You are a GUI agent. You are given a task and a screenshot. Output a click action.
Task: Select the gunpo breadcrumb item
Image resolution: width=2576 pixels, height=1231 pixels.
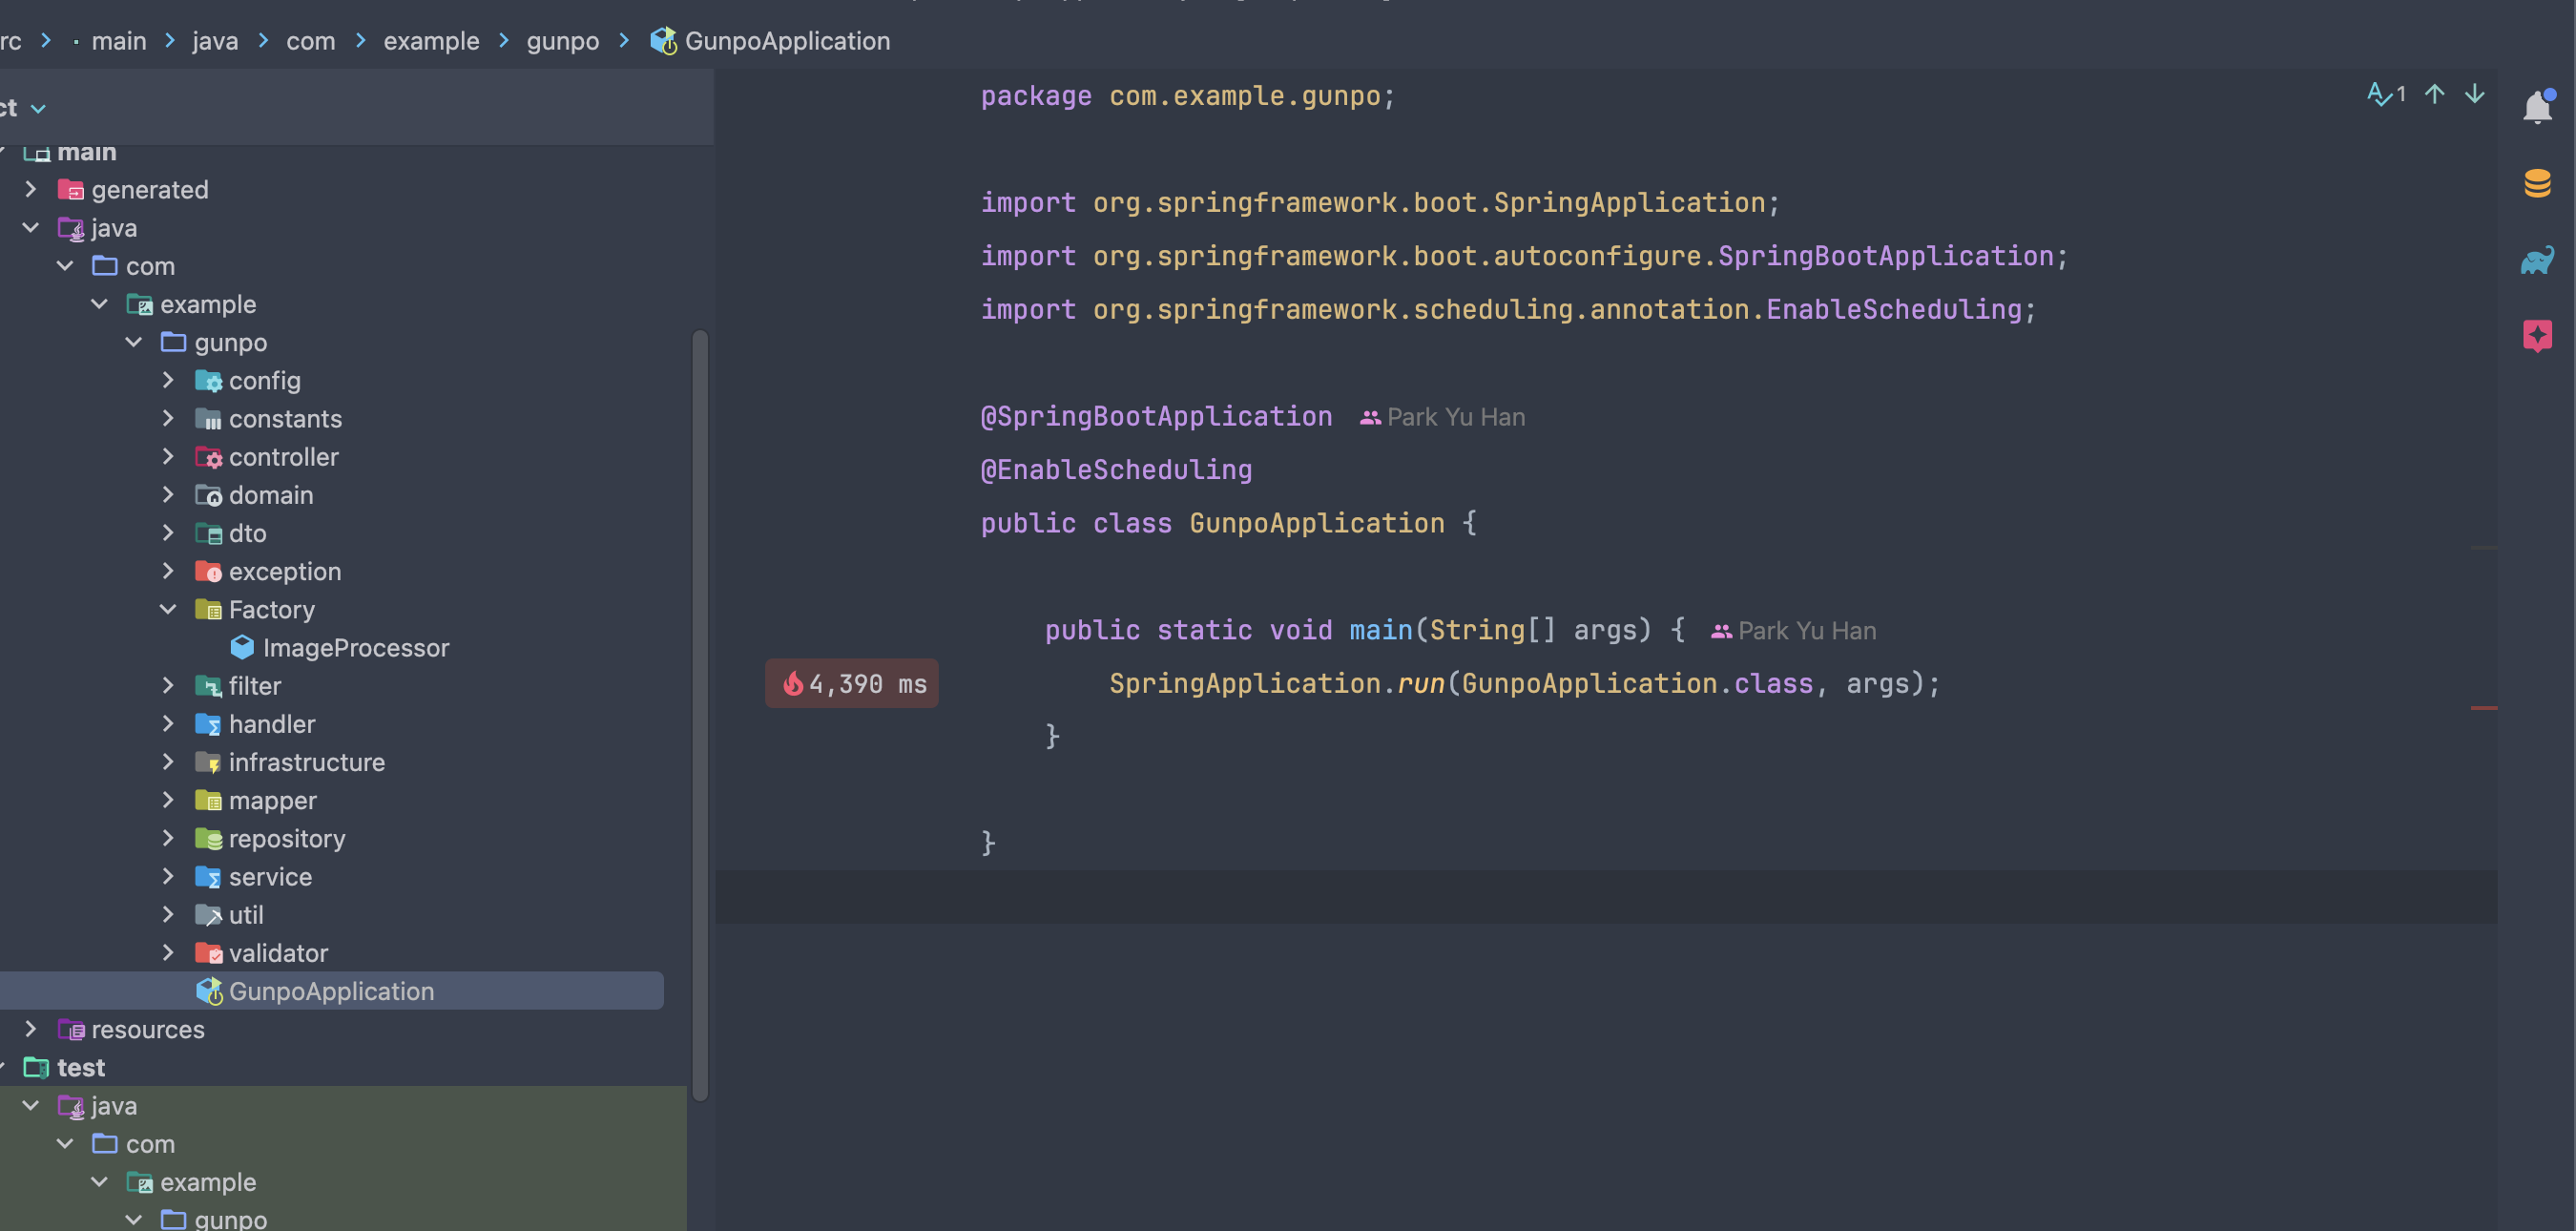563,41
